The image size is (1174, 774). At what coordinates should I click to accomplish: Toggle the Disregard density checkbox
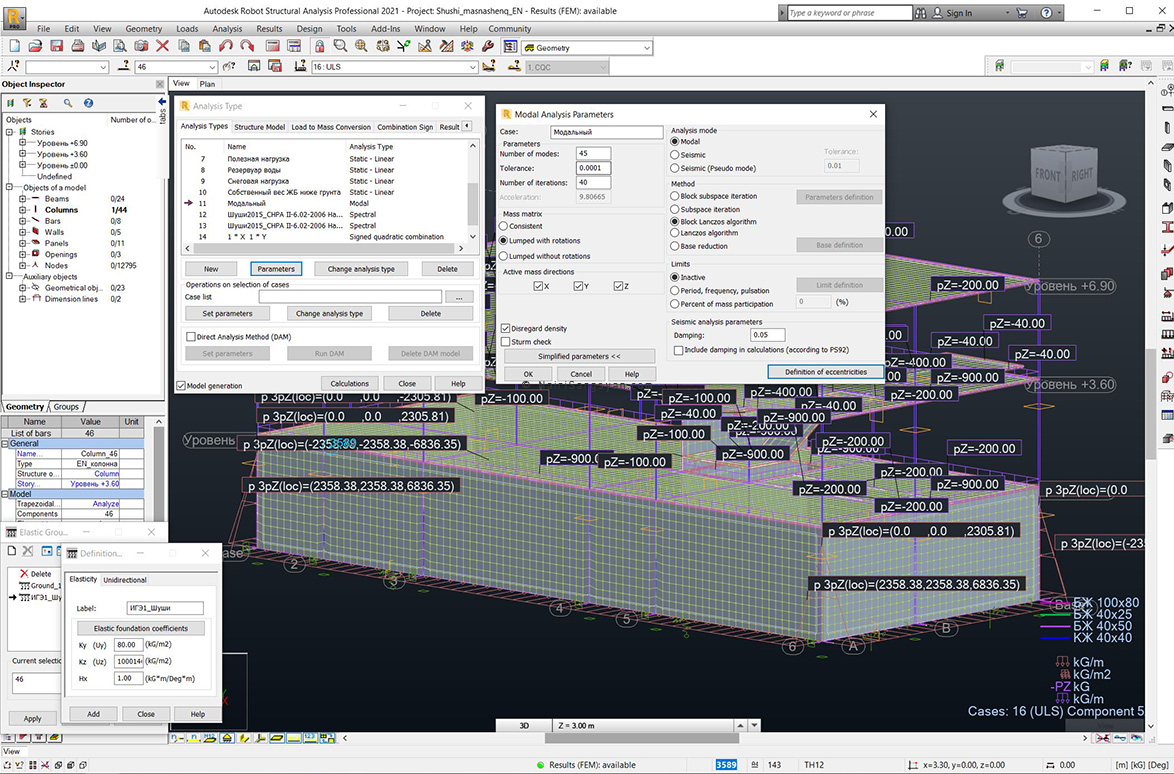[505, 329]
